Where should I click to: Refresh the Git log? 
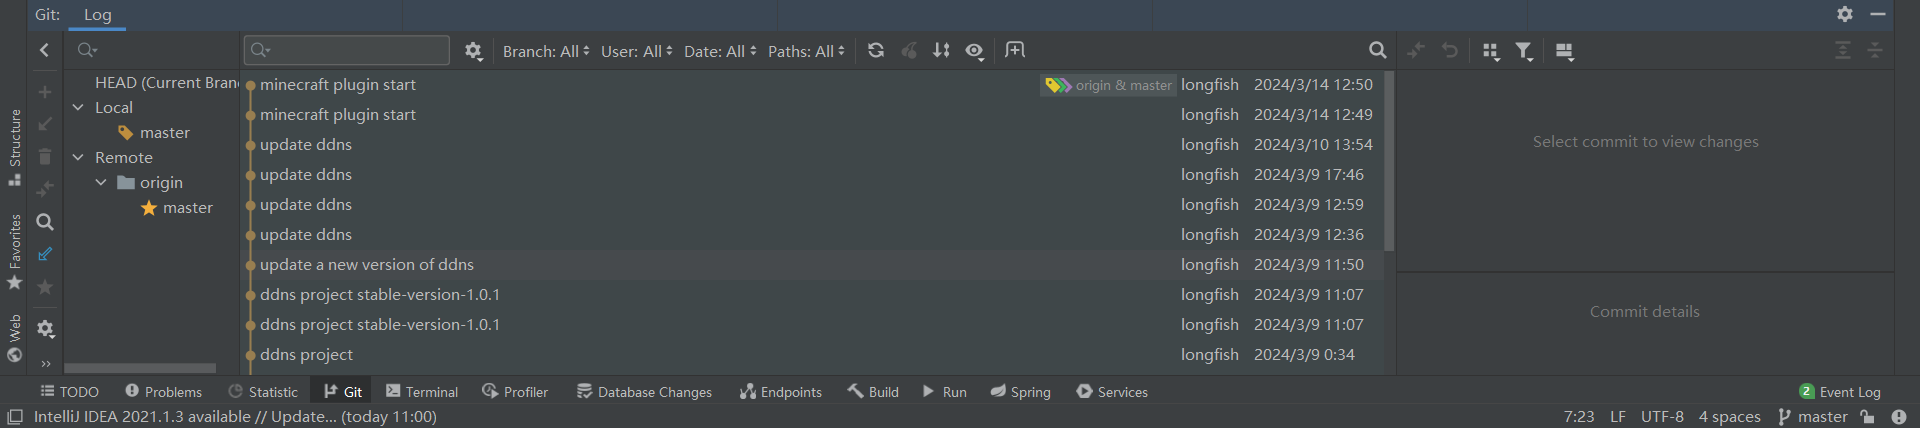(876, 50)
